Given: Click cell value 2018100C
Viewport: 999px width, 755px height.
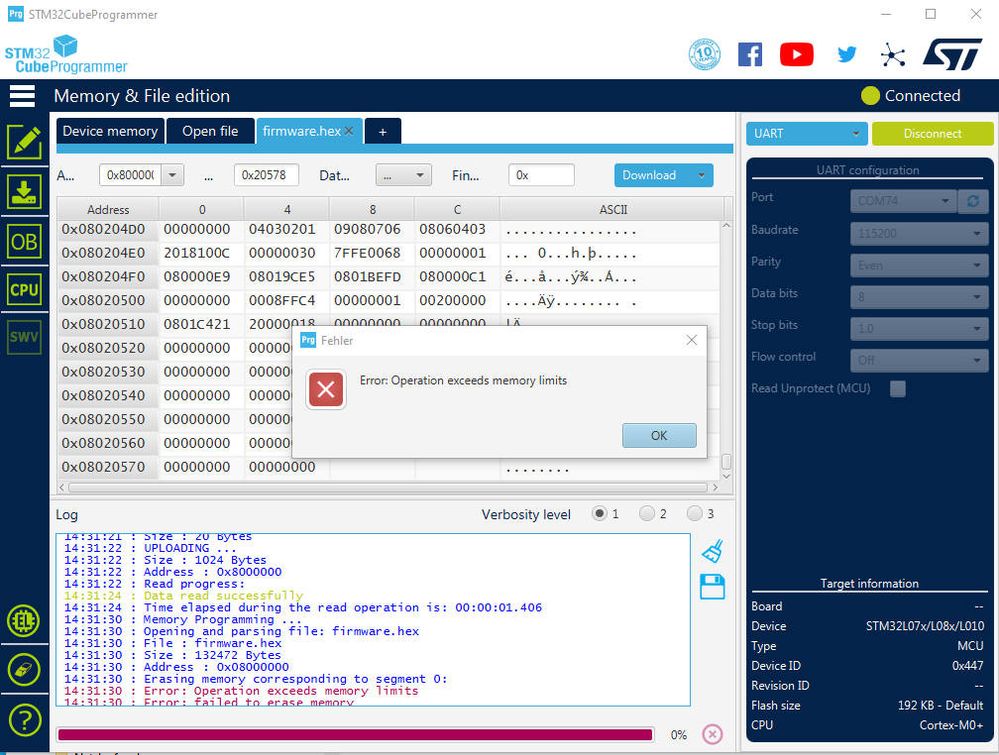Looking at the screenshot, I should point(196,253).
